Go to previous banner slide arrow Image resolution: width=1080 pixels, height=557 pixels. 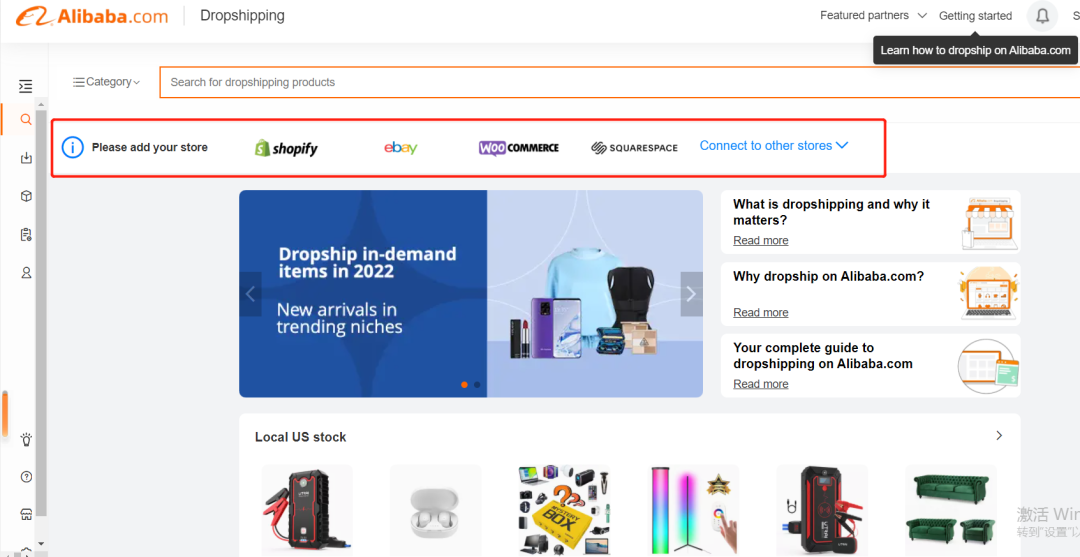[250, 294]
